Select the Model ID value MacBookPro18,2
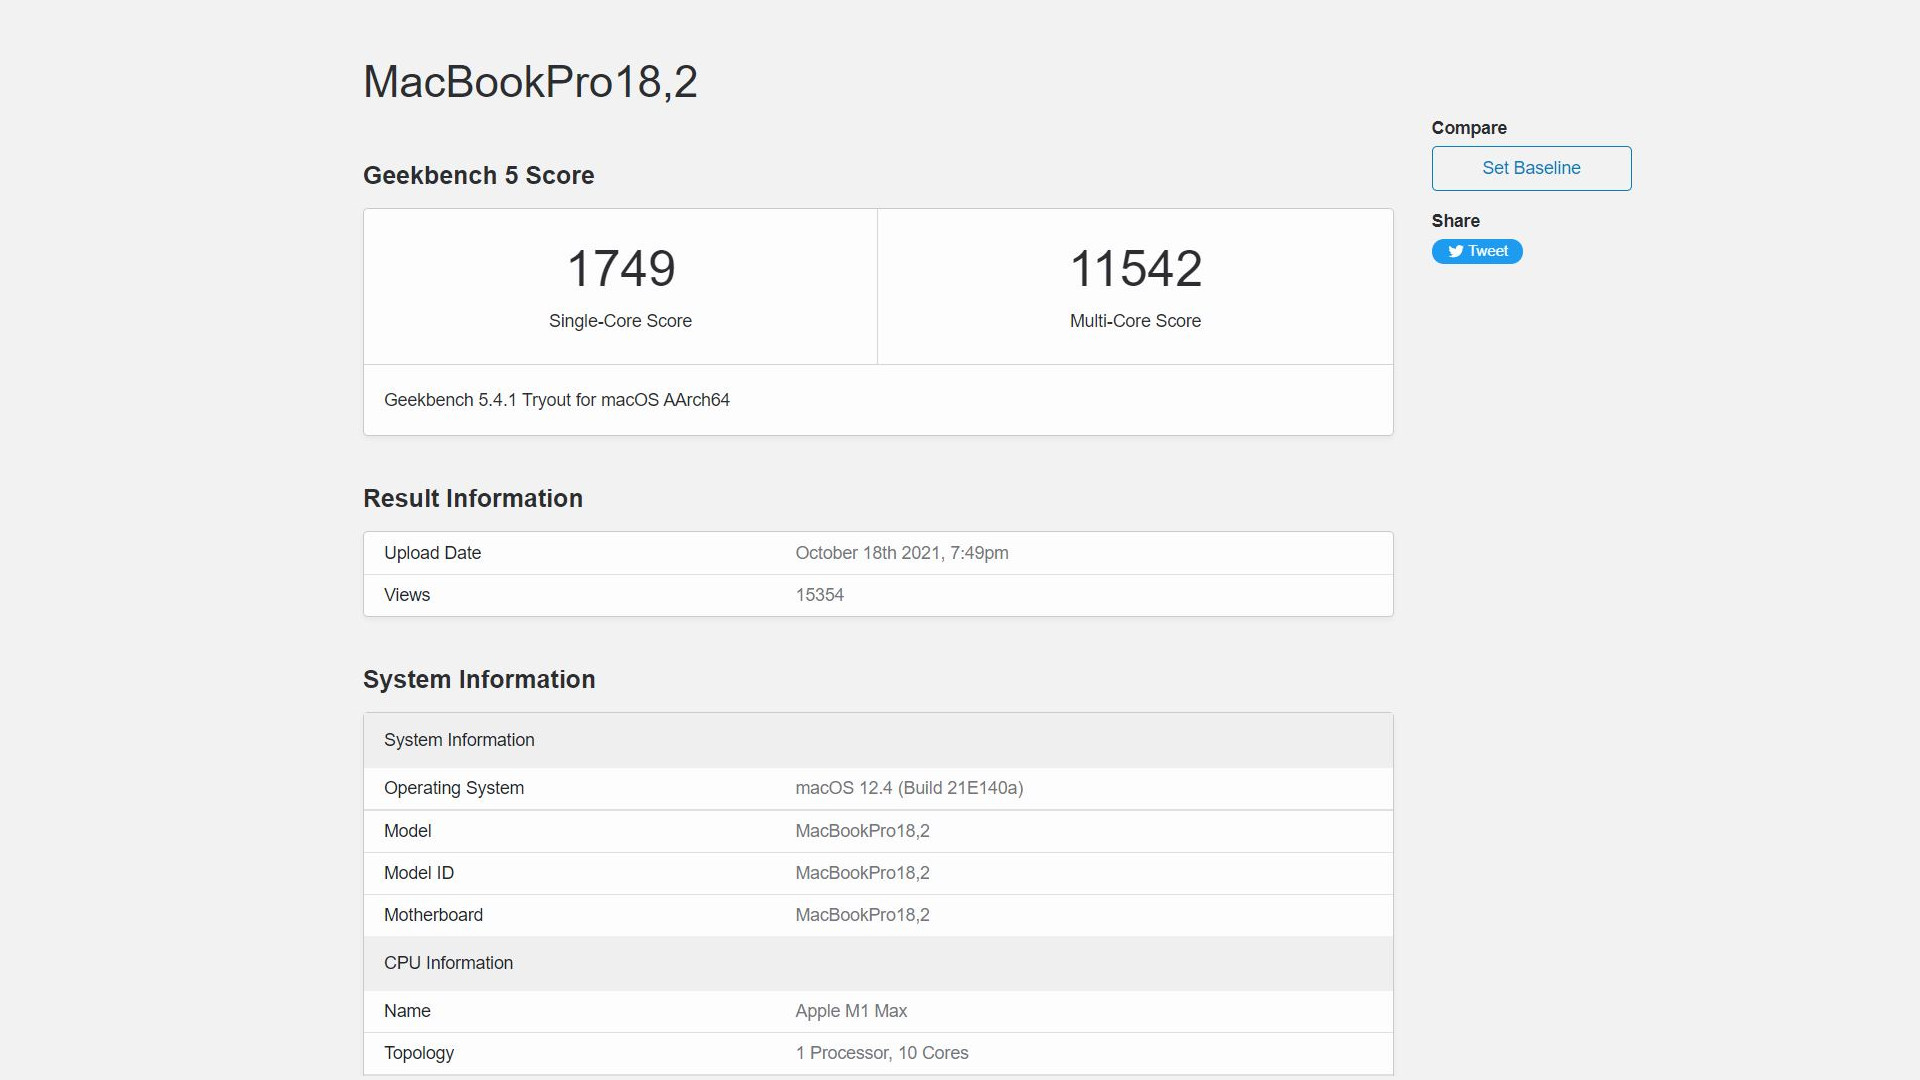1920x1080 pixels. tap(862, 873)
